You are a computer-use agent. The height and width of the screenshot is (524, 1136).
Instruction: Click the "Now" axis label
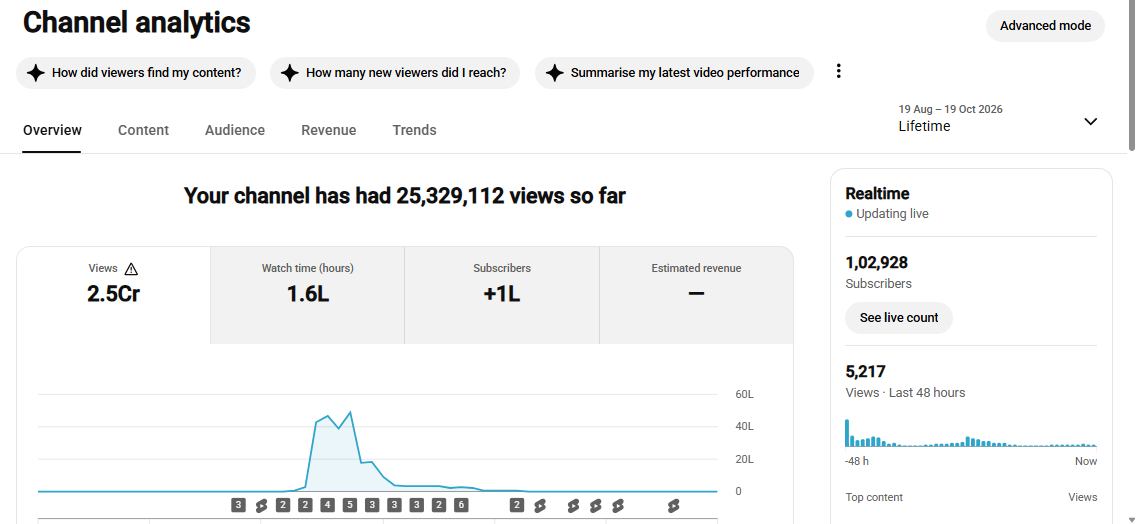click(x=1085, y=462)
